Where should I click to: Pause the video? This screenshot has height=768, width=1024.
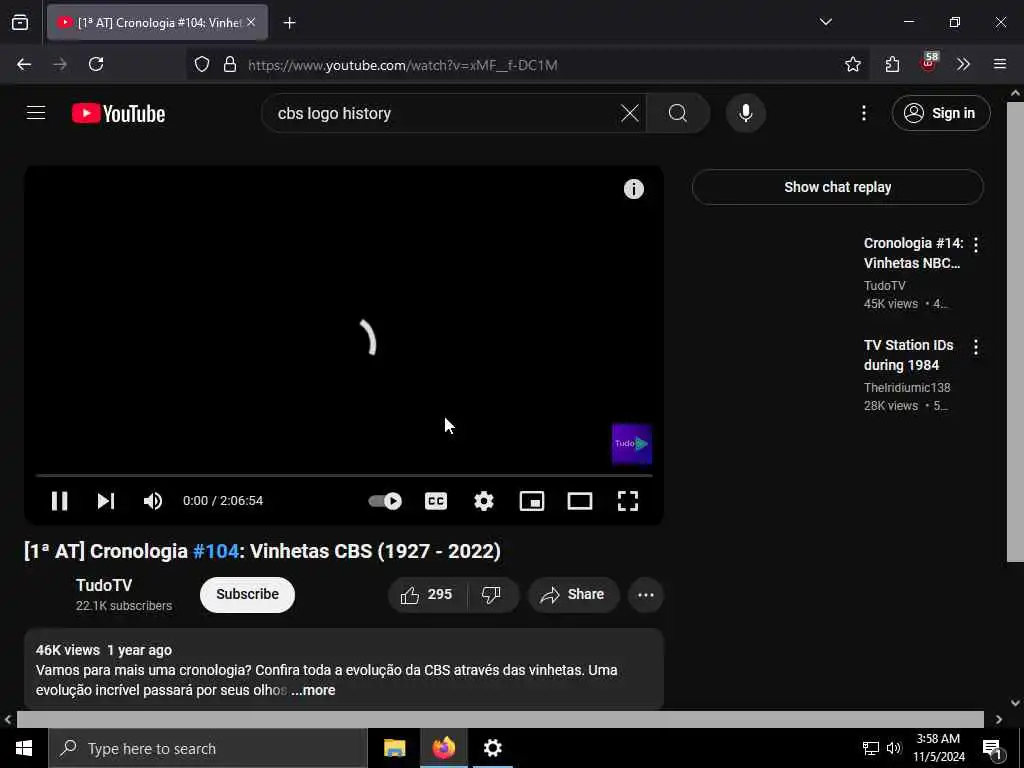(59, 501)
